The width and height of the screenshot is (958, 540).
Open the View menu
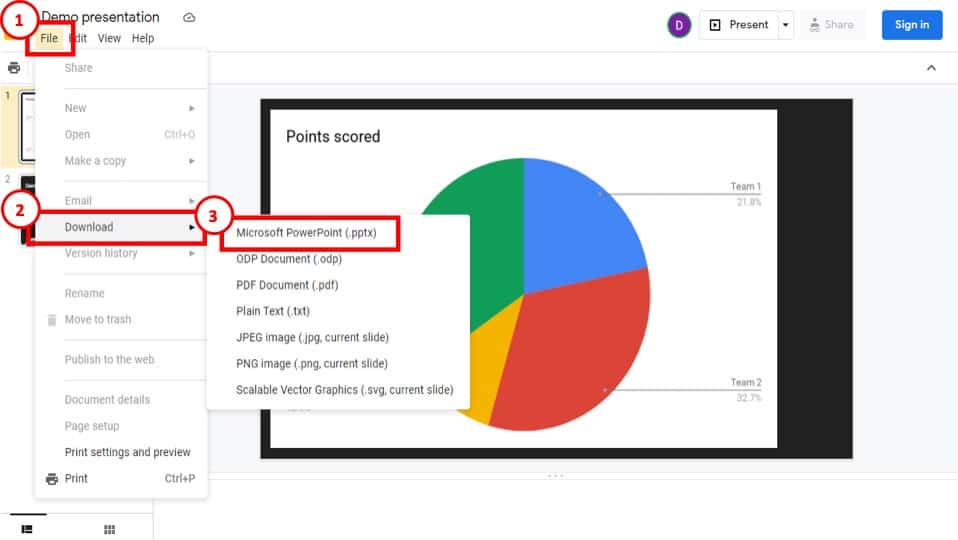pos(109,38)
